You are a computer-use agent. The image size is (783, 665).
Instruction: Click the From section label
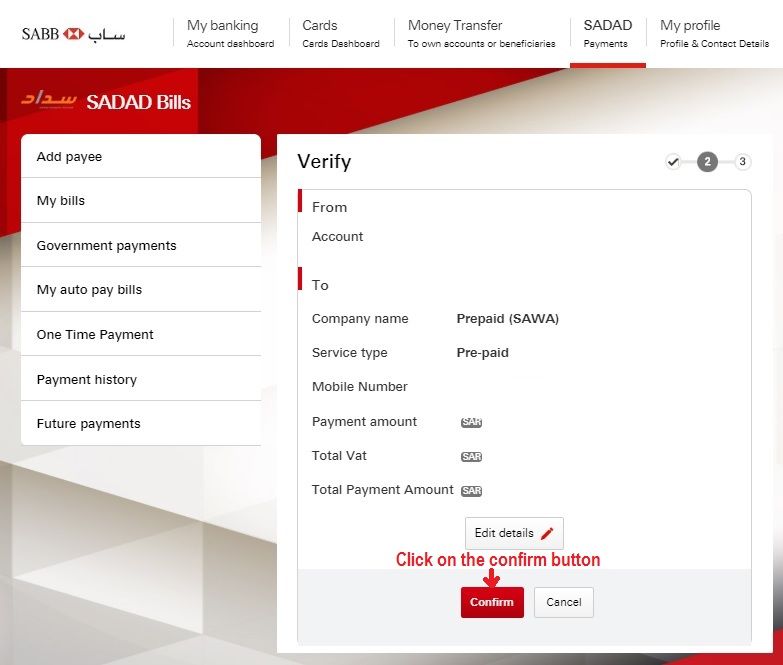[x=329, y=207]
